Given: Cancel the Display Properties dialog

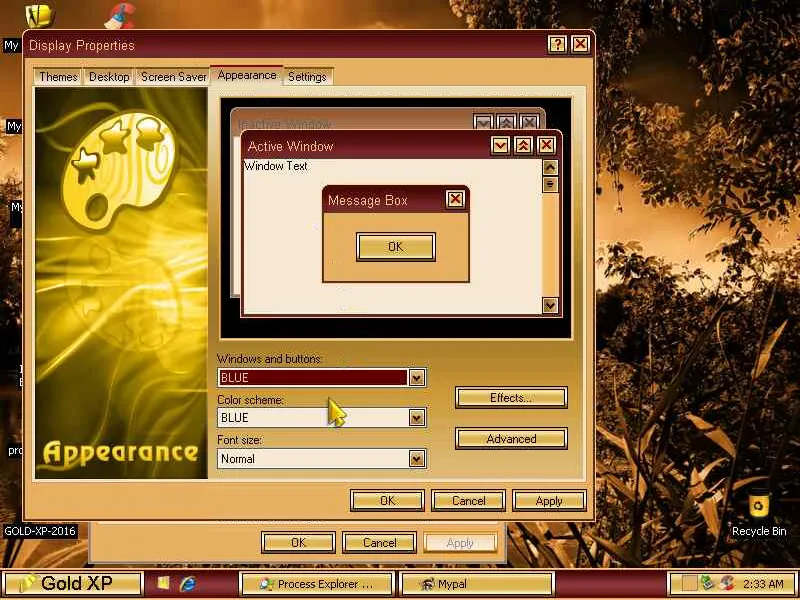Looking at the screenshot, I should coord(468,501).
